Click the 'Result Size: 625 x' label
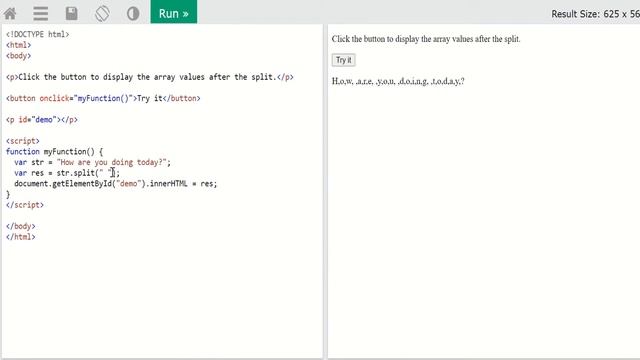 coord(595,14)
